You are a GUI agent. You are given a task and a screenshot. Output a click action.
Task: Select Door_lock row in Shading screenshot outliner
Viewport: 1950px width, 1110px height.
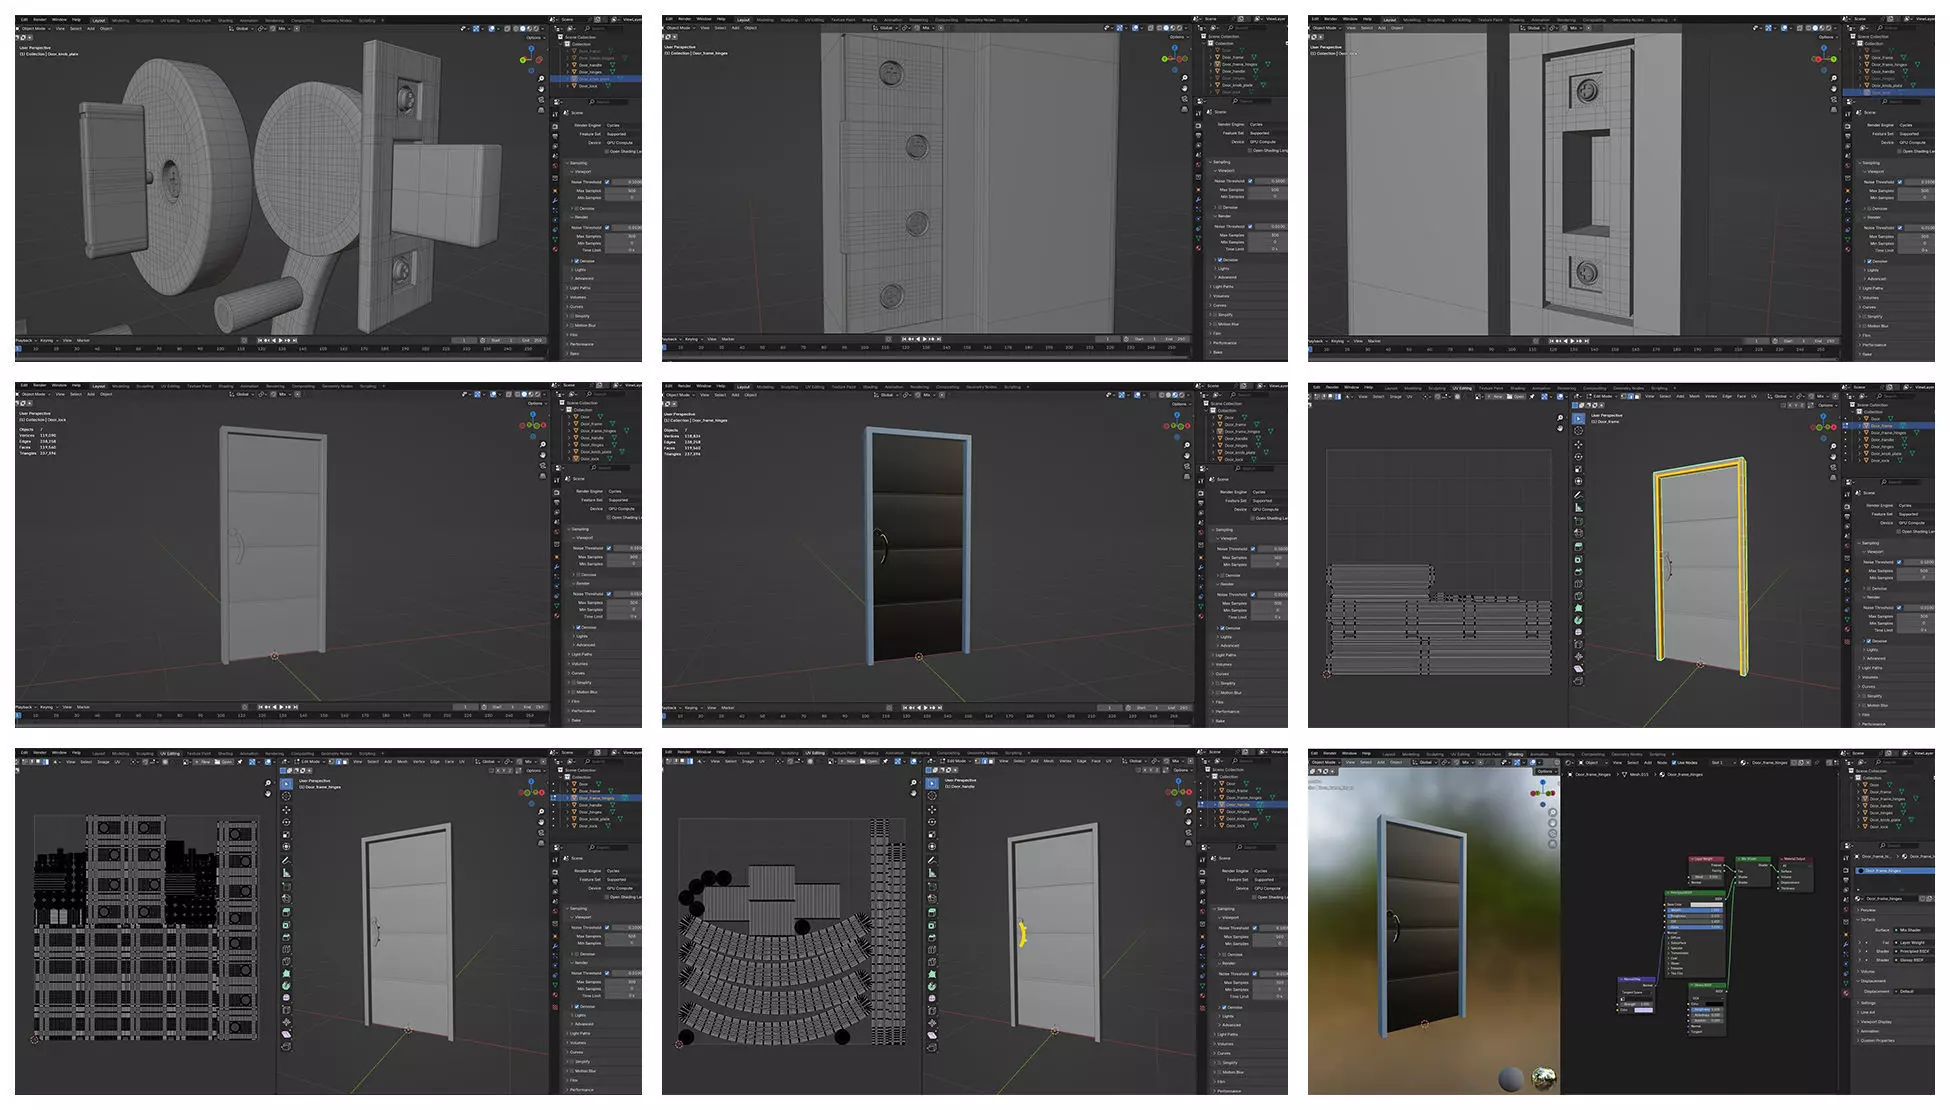click(x=1878, y=827)
